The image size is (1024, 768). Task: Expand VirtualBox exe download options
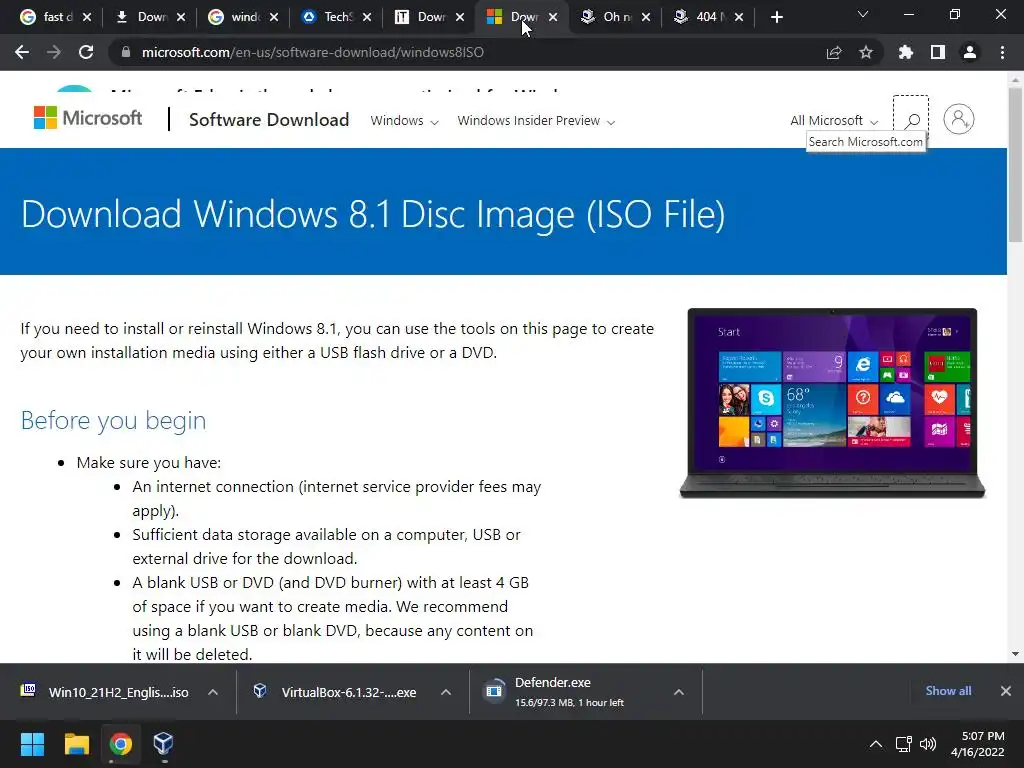pyautogui.click(x=446, y=692)
